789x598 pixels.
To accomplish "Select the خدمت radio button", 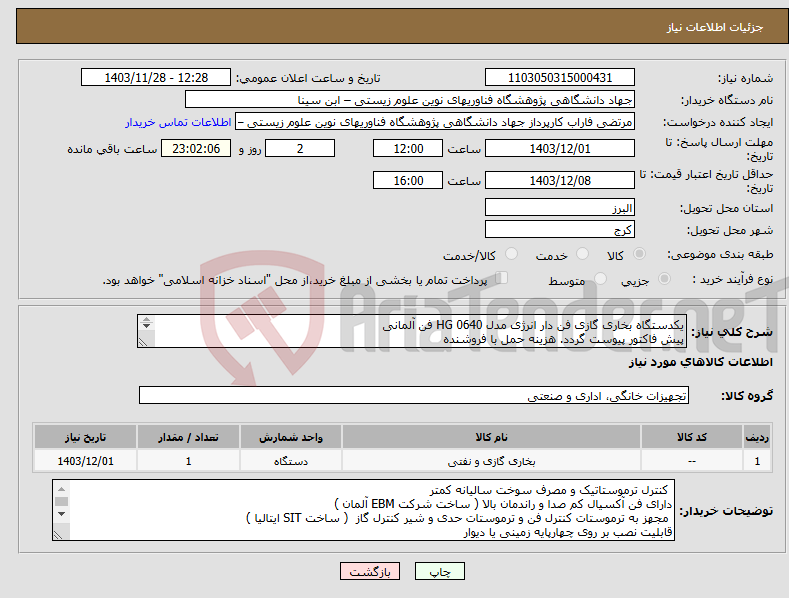I will click(582, 254).
